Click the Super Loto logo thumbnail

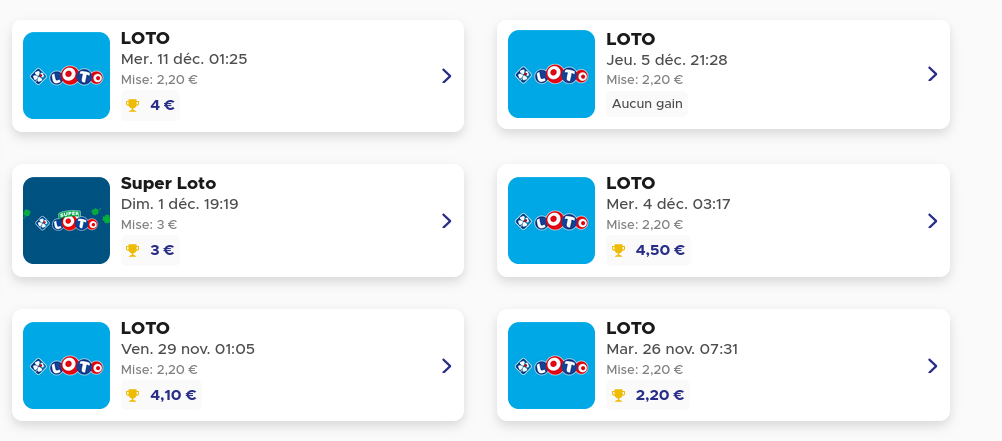tap(66, 221)
